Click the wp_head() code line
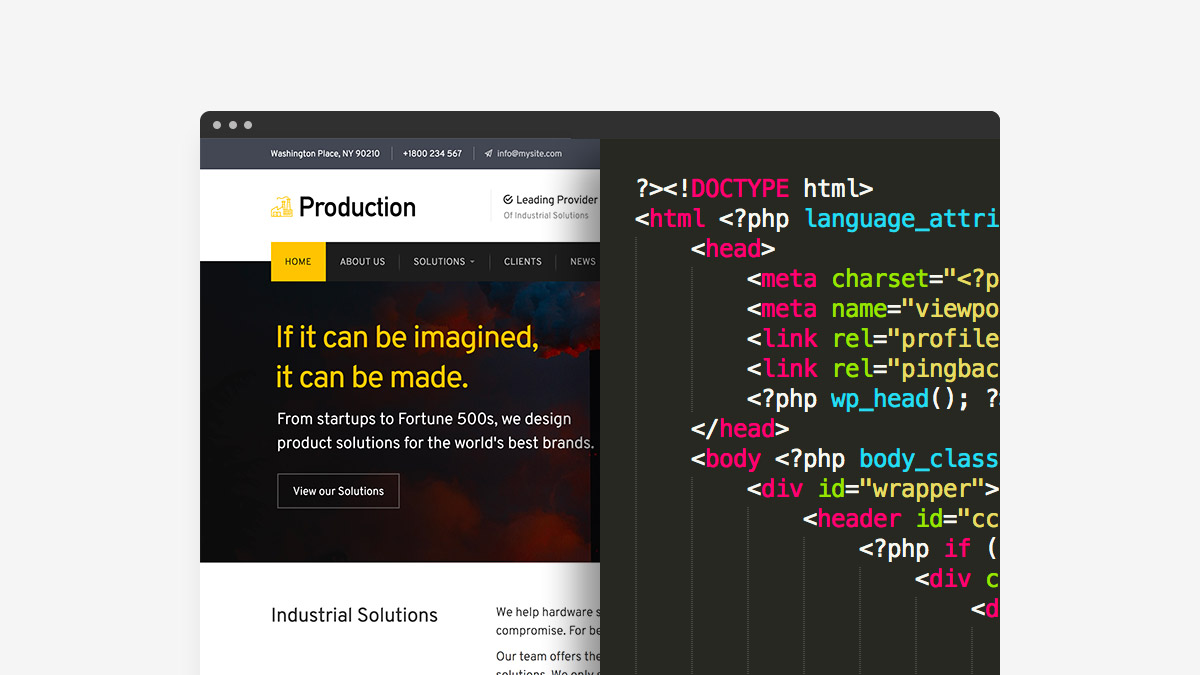This screenshot has height=675, width=1200. click(873, 398)
